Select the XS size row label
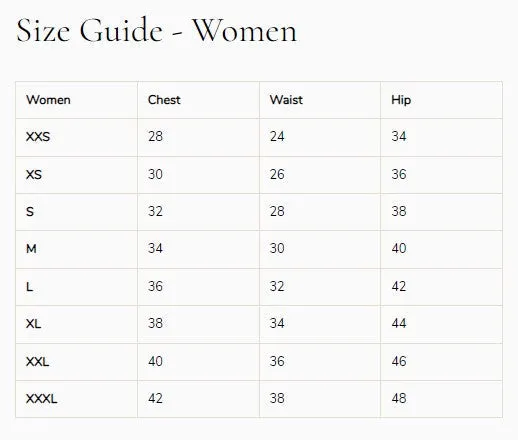518x440 pixels. click(34, 174)
